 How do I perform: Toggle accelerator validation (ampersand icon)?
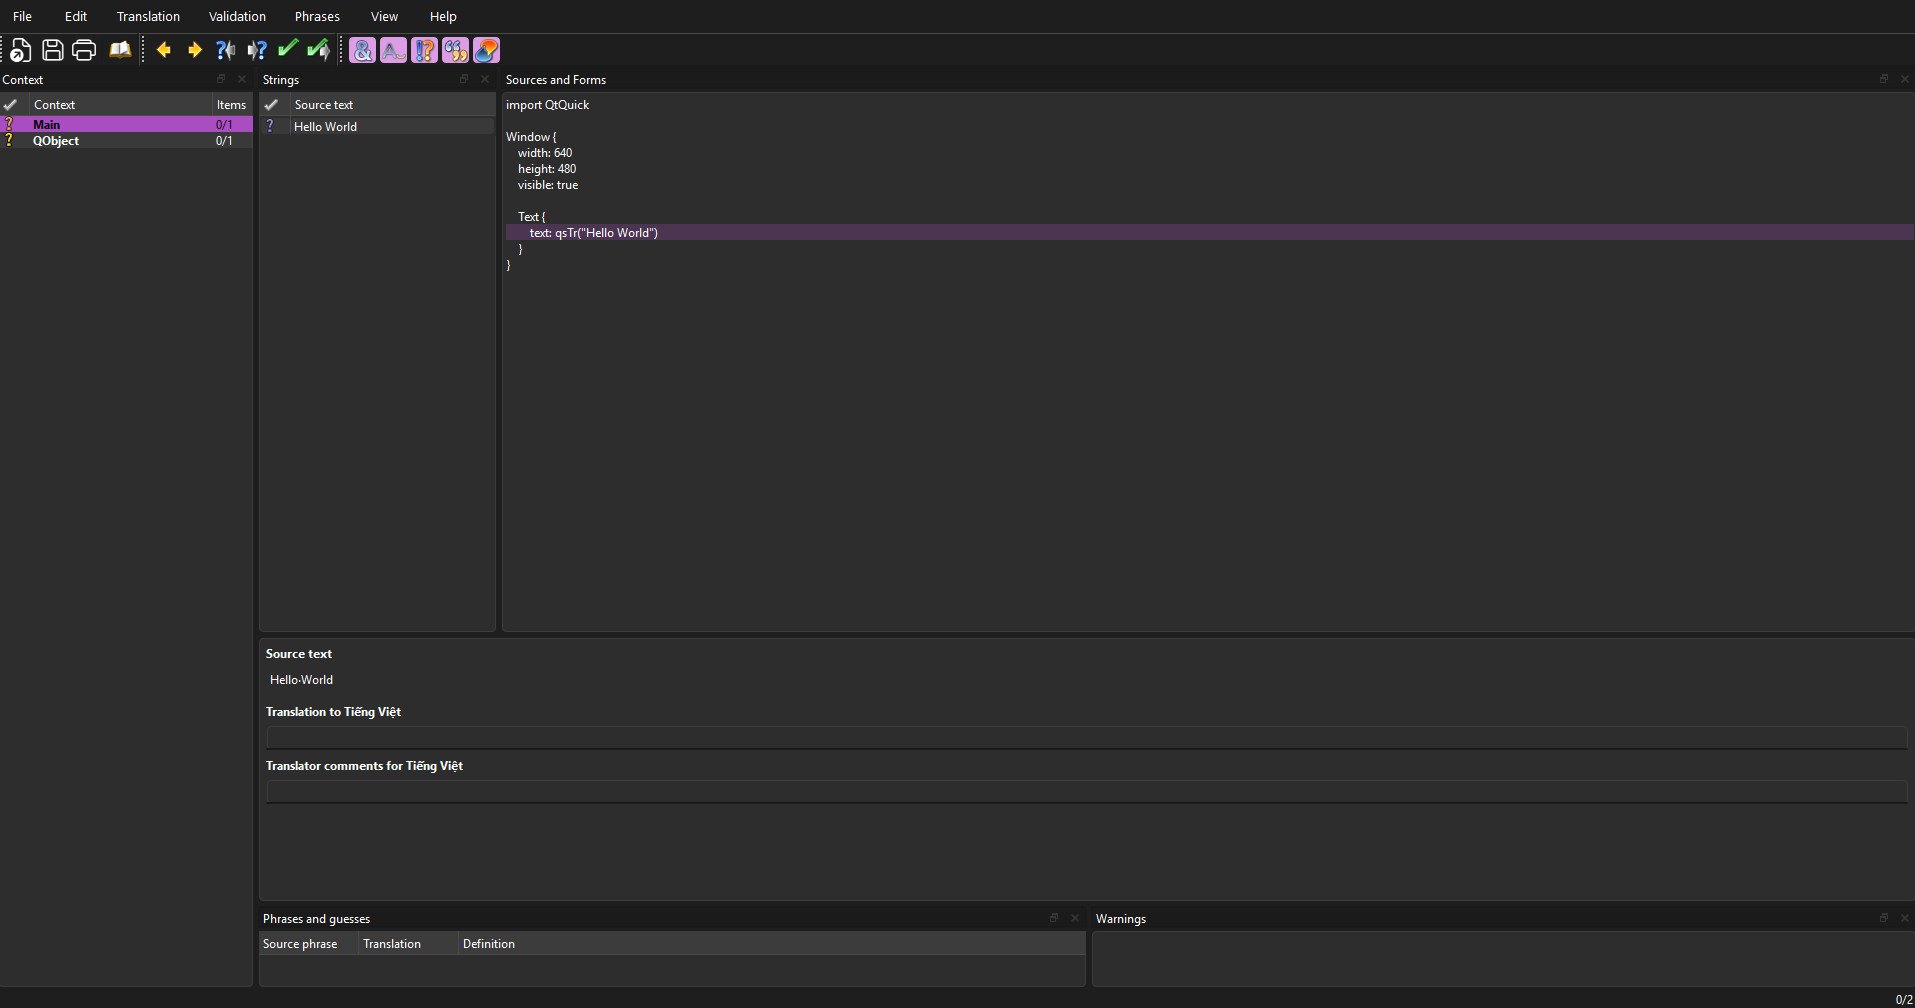point(363,50)
